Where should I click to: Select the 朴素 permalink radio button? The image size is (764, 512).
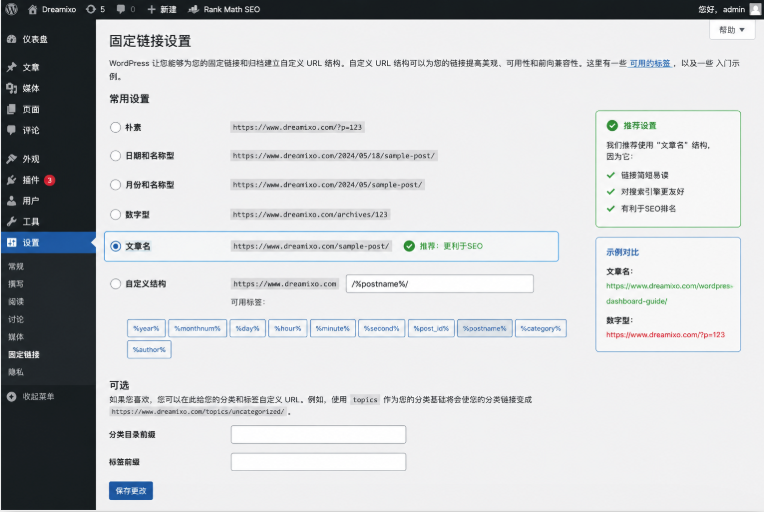115,127
